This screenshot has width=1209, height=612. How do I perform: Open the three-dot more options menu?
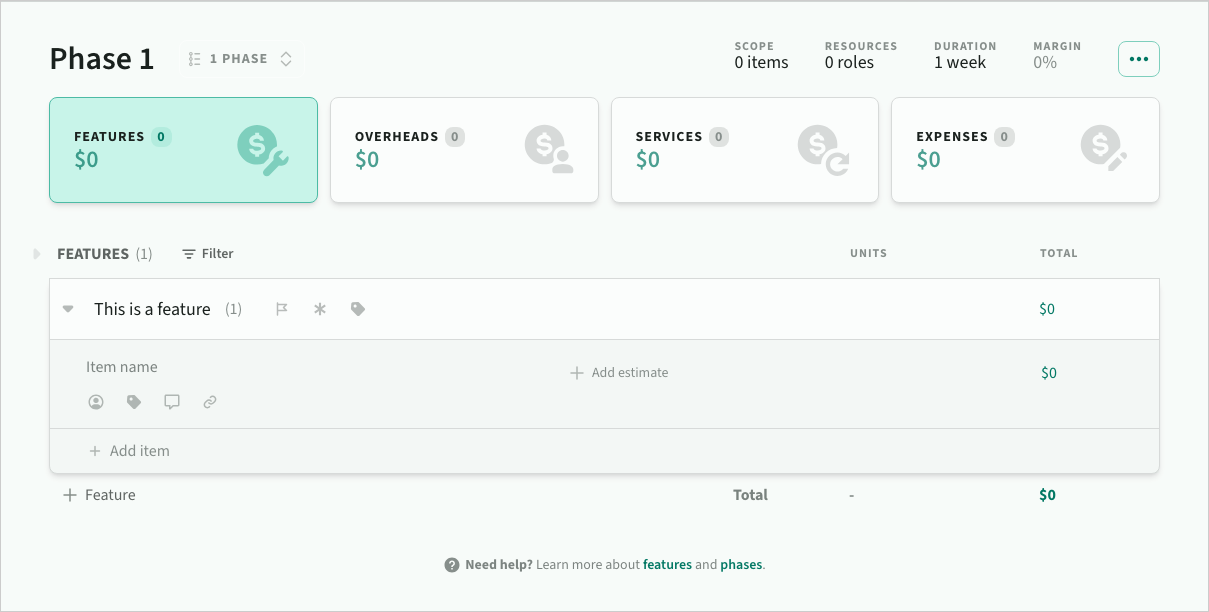1138,59
